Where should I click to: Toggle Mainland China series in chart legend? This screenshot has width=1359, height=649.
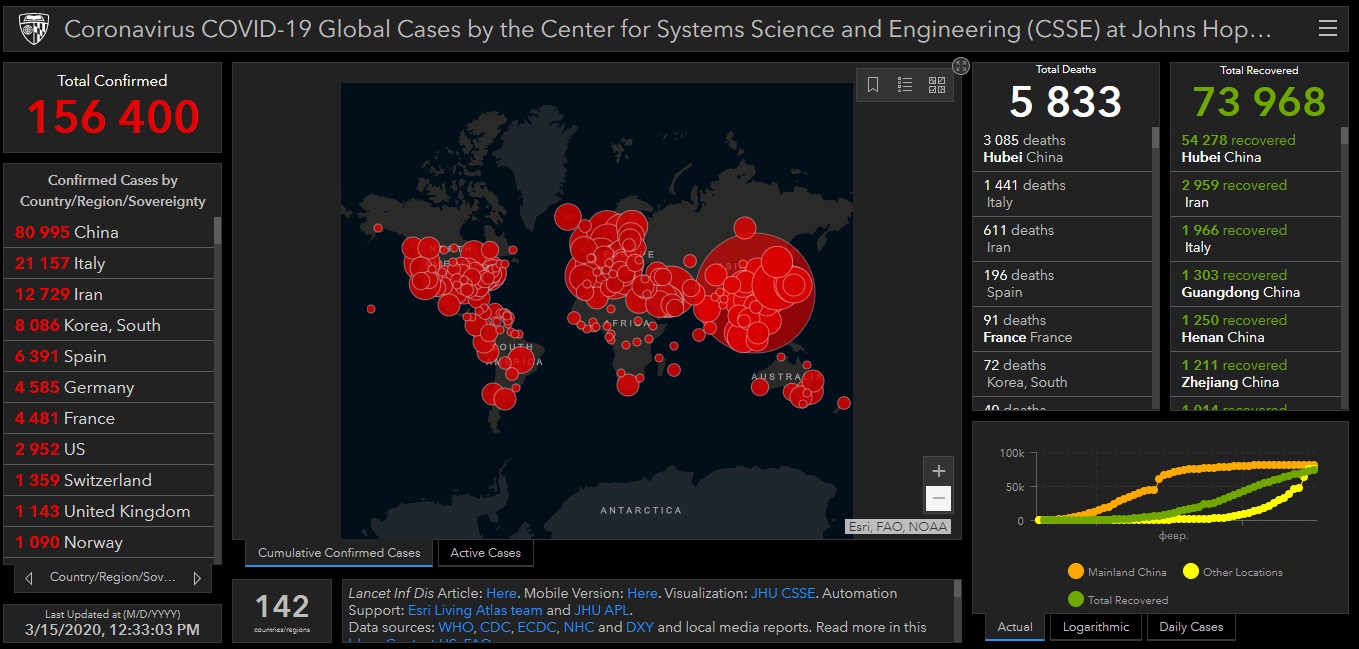pos(1116,572)
